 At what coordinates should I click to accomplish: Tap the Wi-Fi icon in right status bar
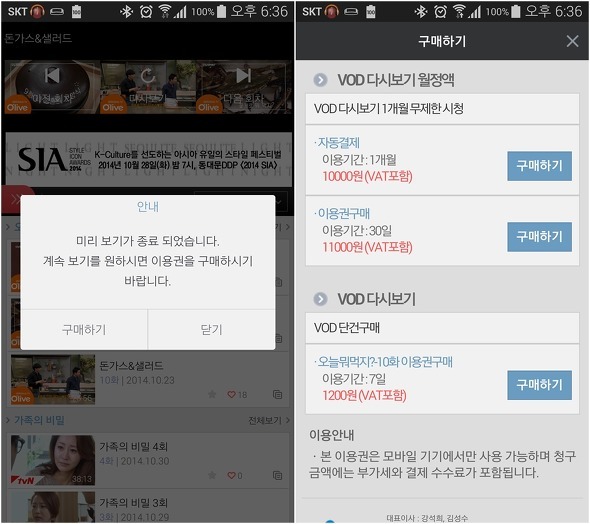pos(459,12)
